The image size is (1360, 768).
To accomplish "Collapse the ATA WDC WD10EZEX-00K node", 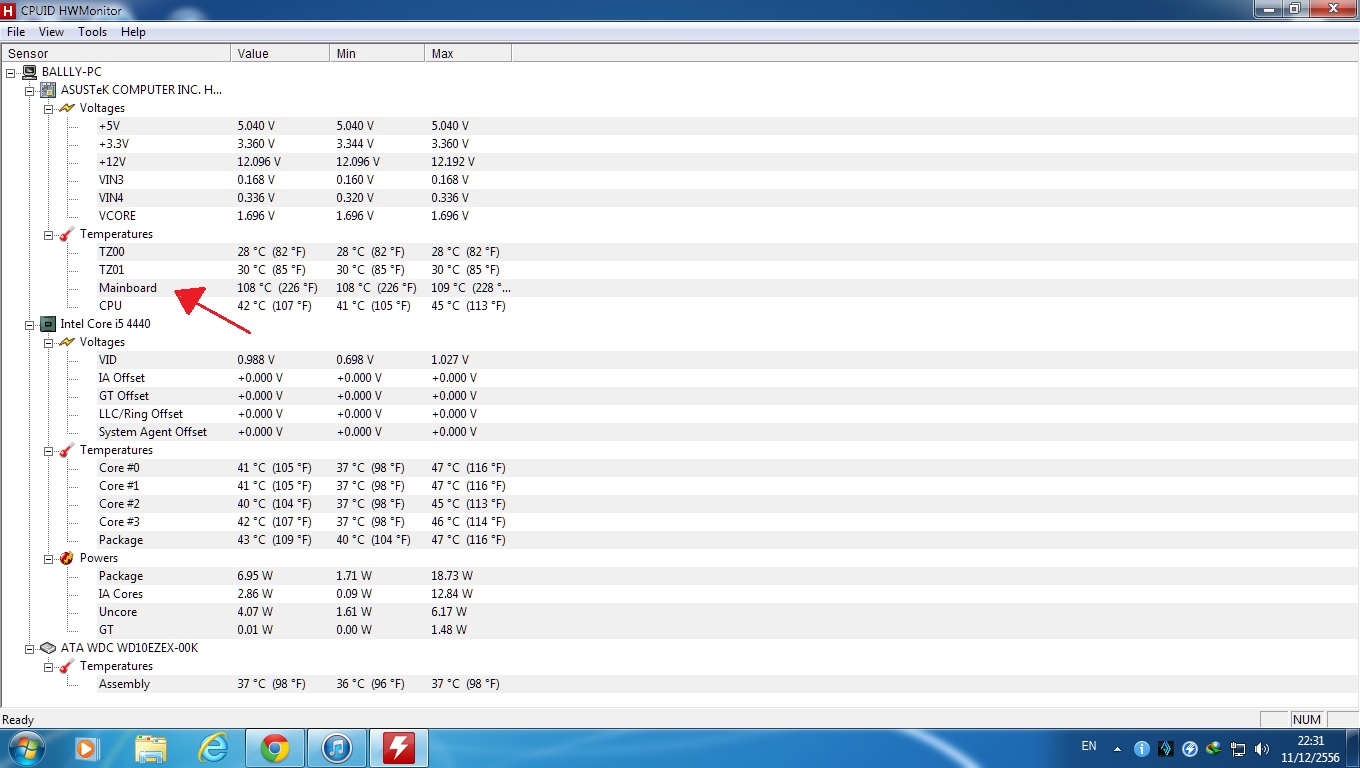I will pos(30,648).
